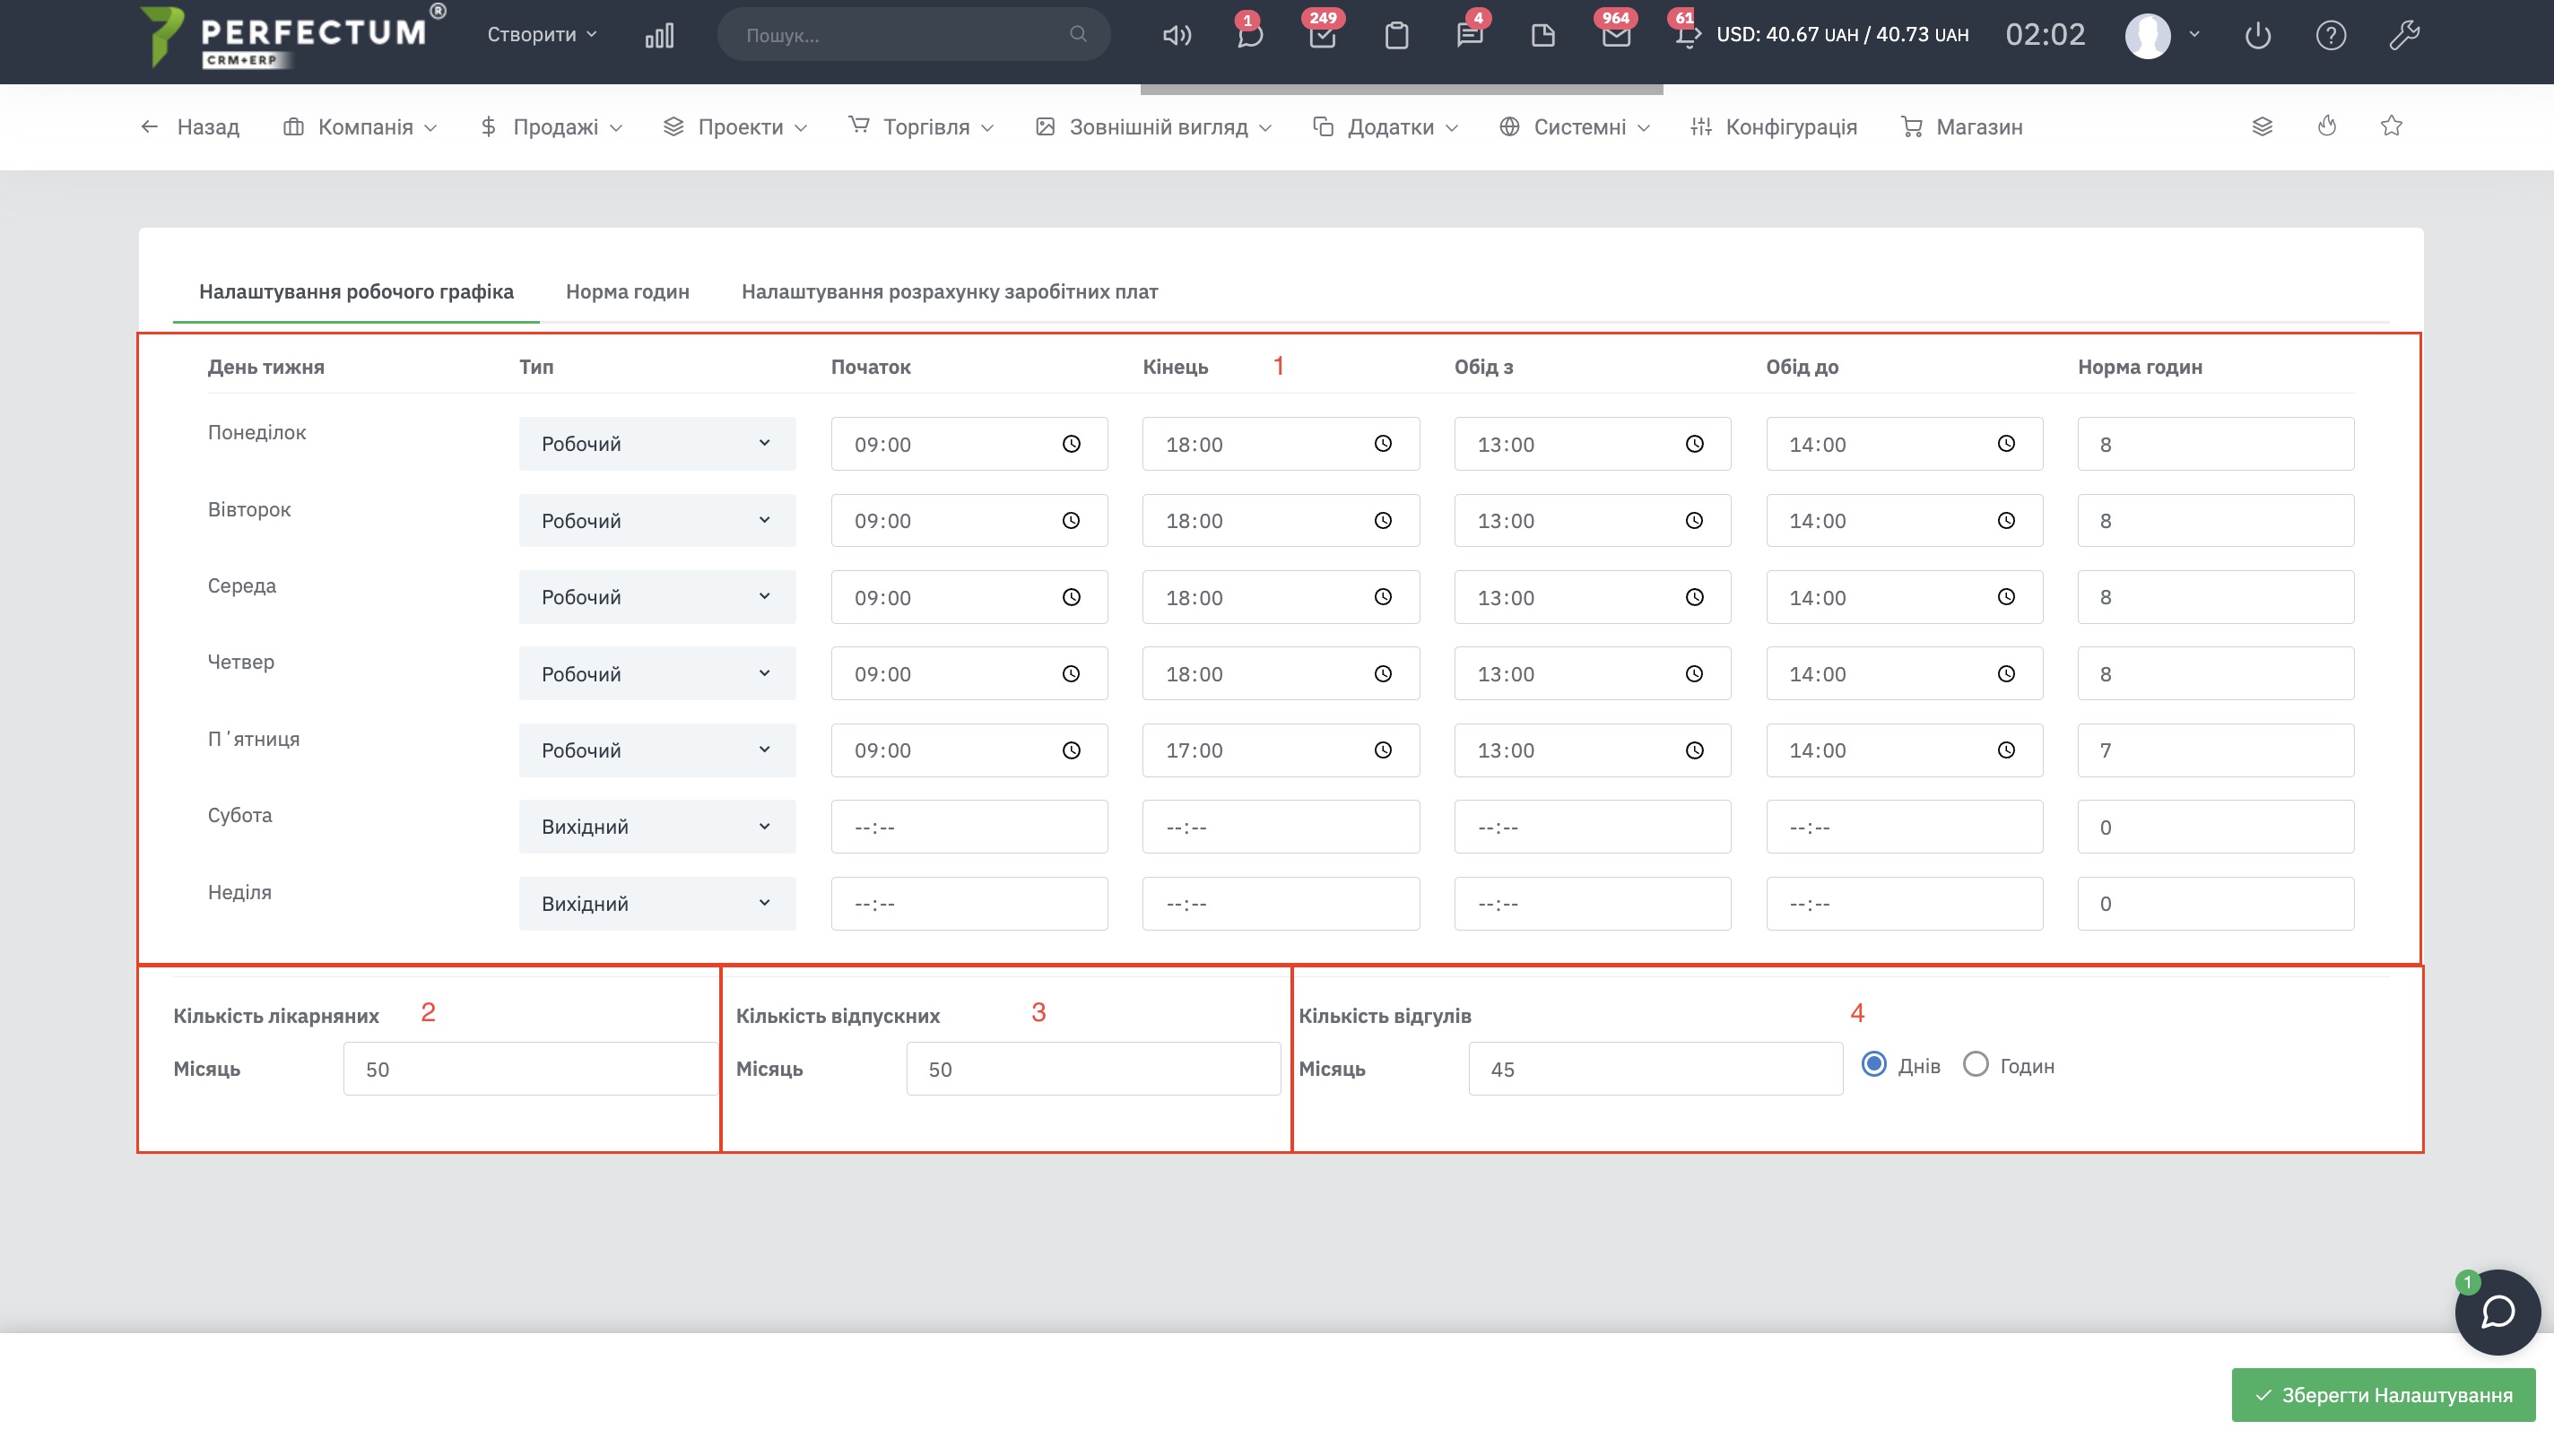Click the Кількість лікарняних month input

pos(530,1068)
